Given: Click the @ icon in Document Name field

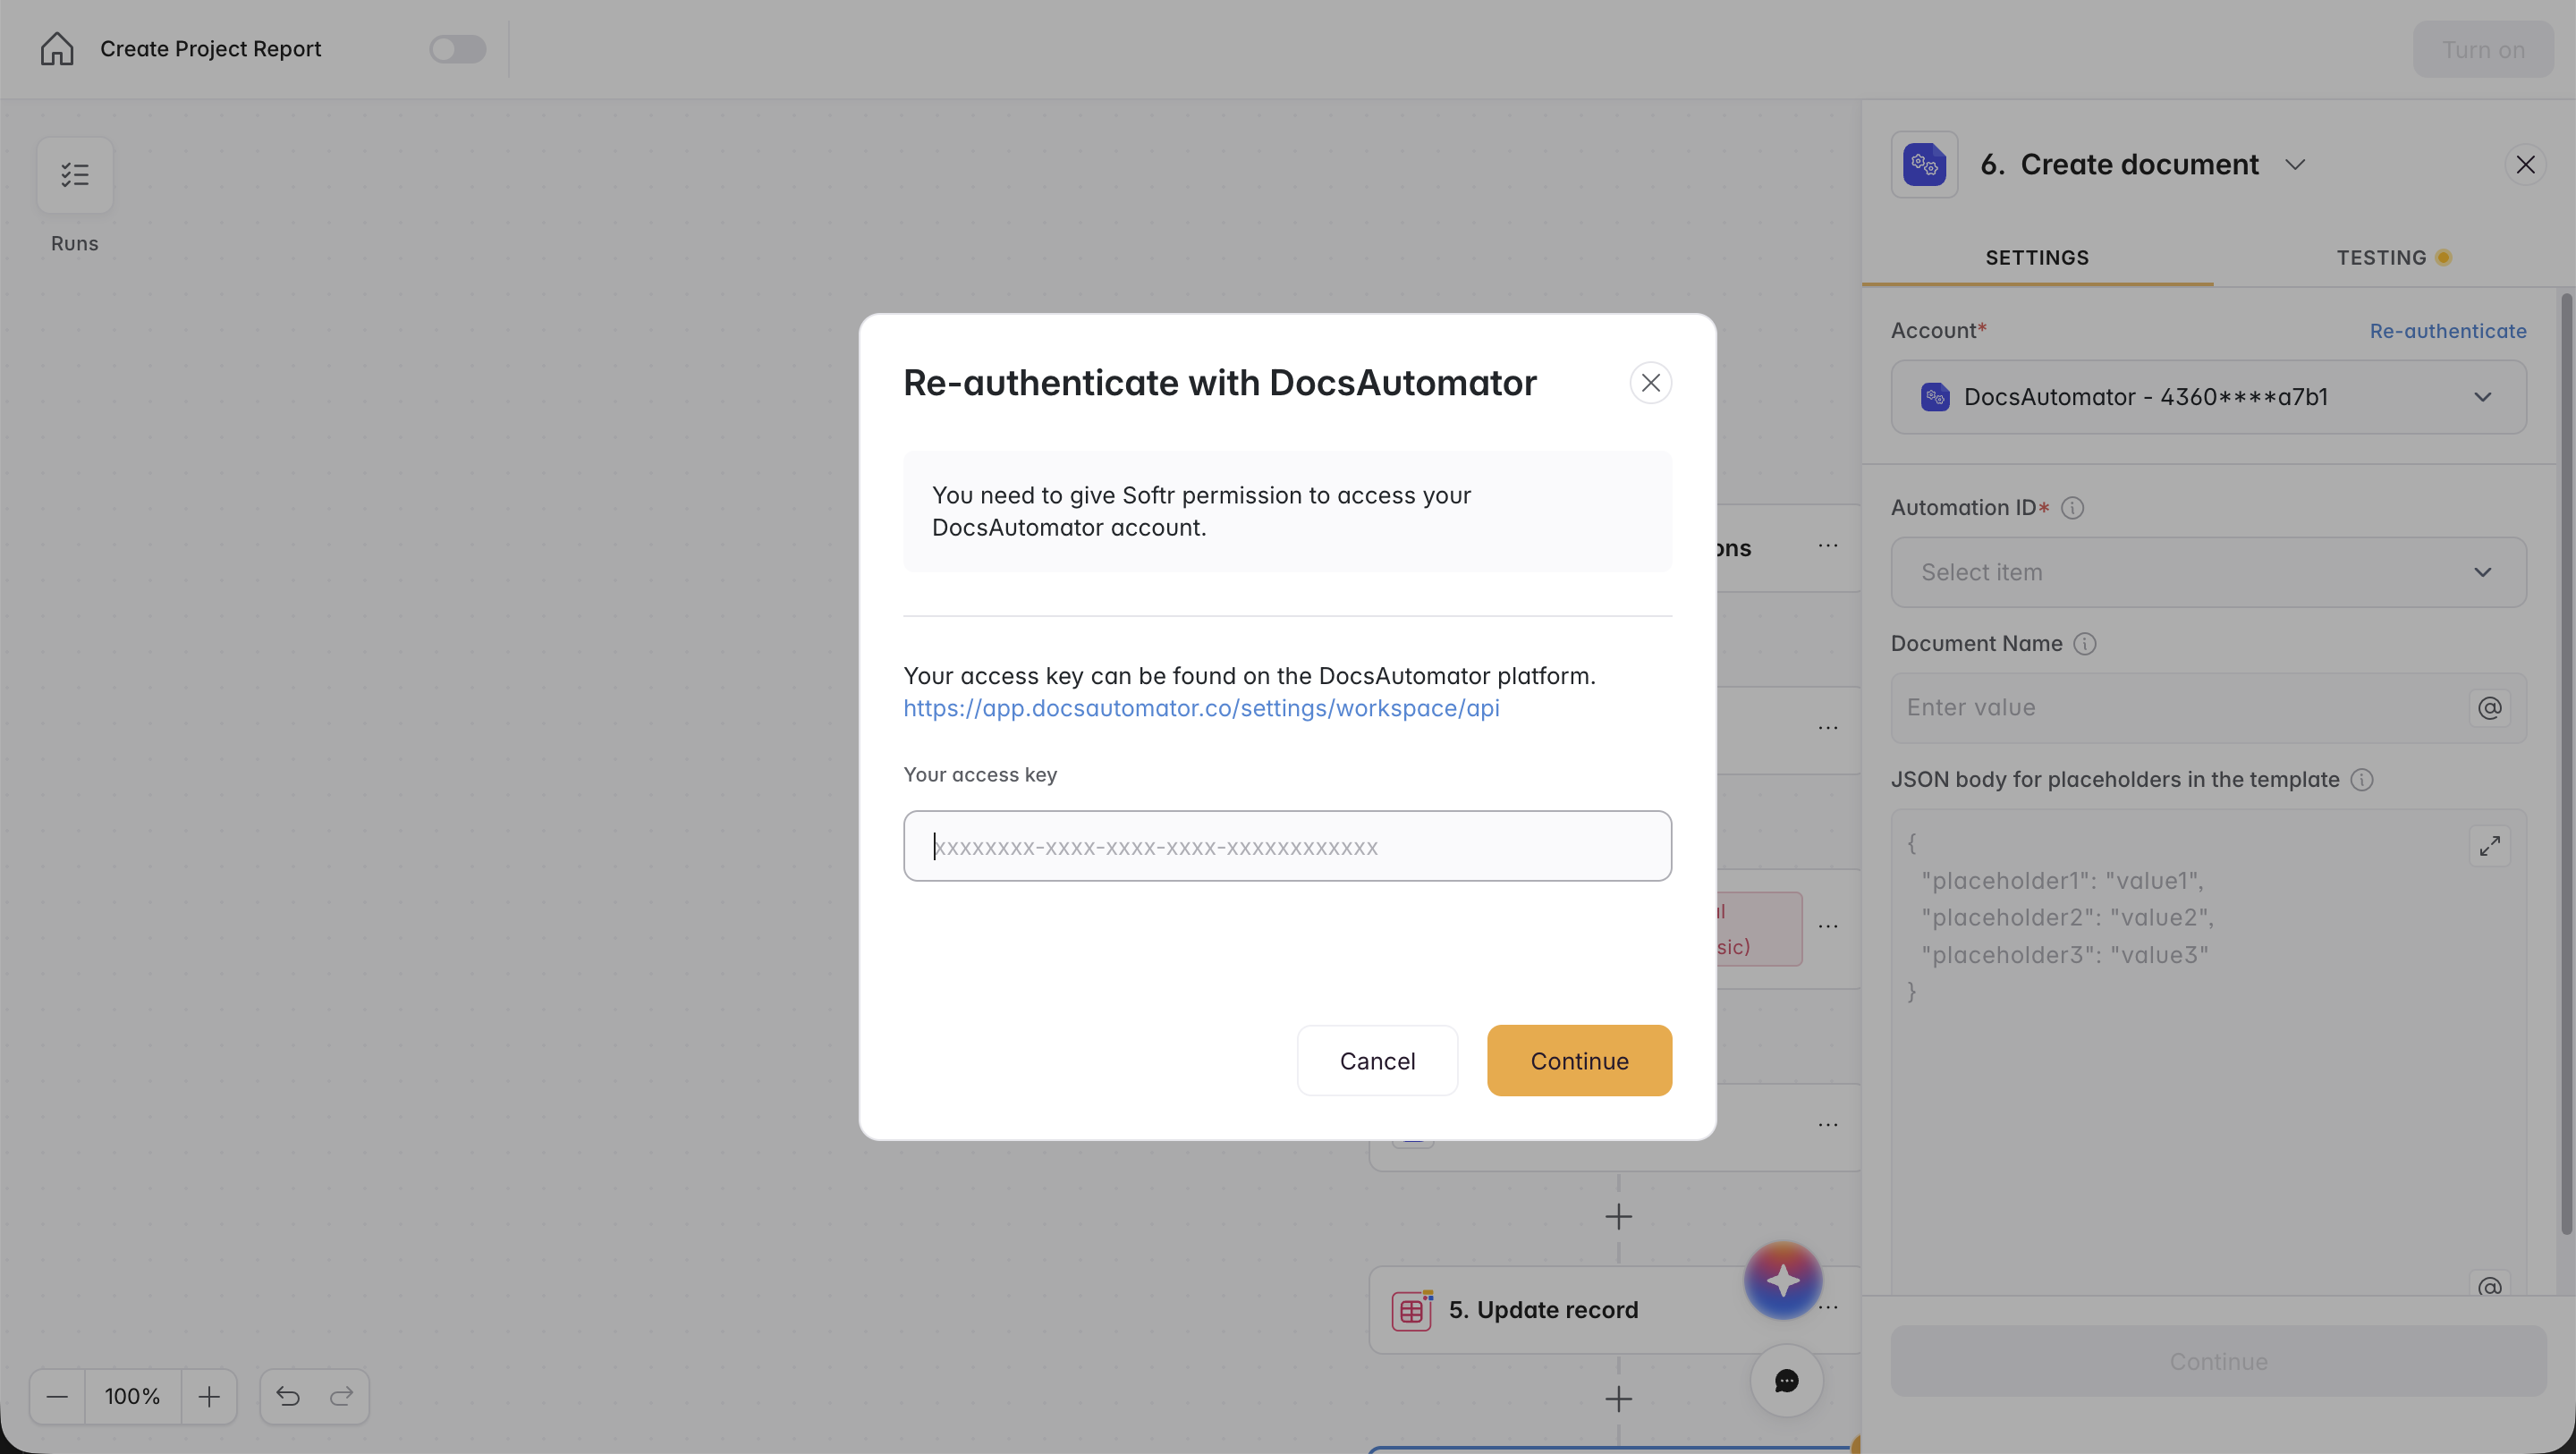Looking at the screenshot, I should coord(2489,708).
